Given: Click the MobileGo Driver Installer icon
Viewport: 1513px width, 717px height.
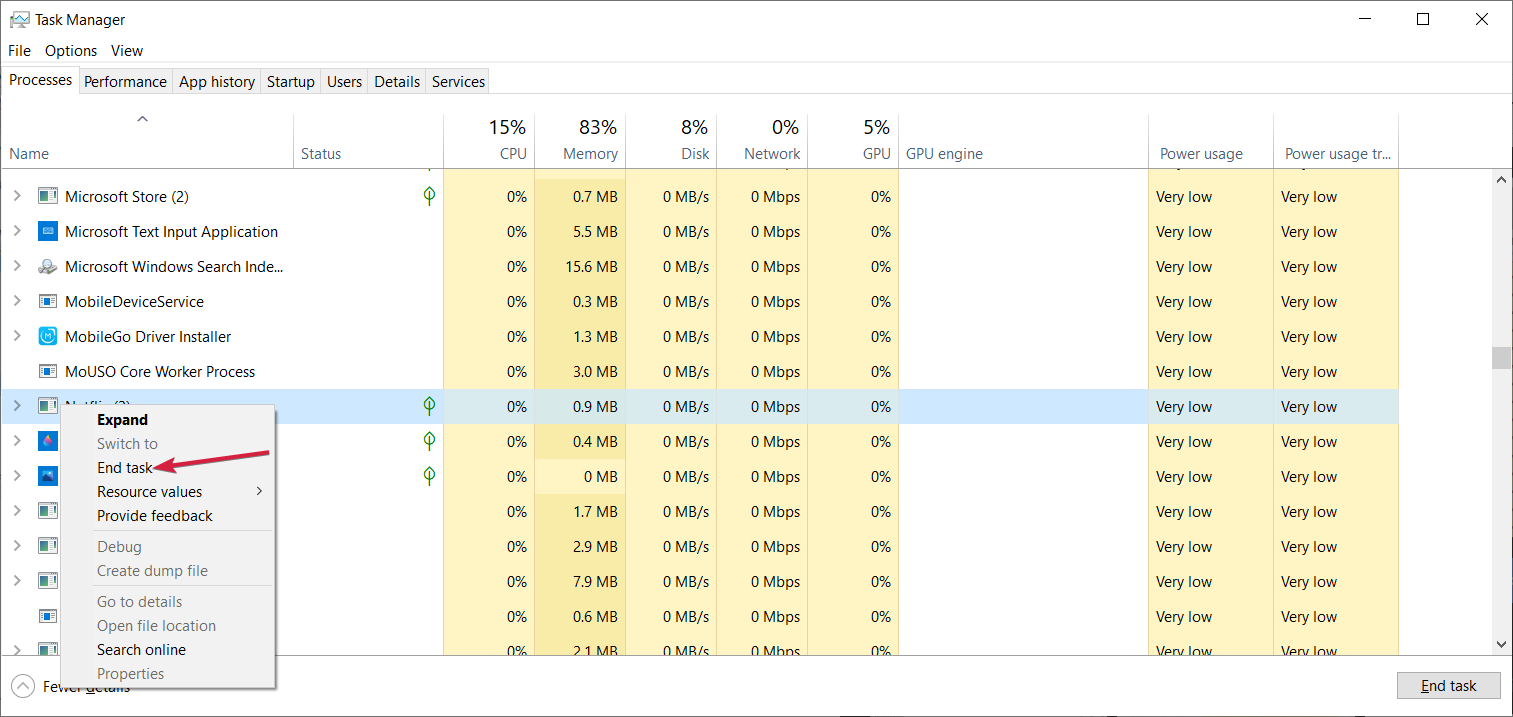Looking at the screenshot, I should click(47, 337).
